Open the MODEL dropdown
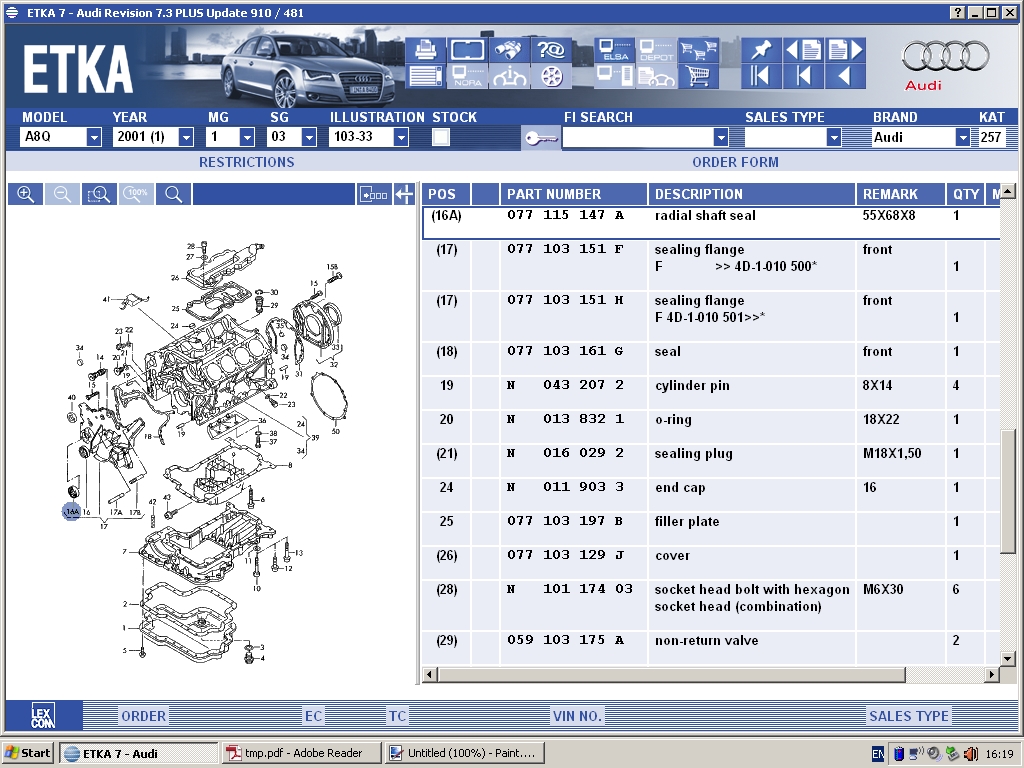Image resolution: width=1024 pixels, height=768 pixels. pos(94,137)
